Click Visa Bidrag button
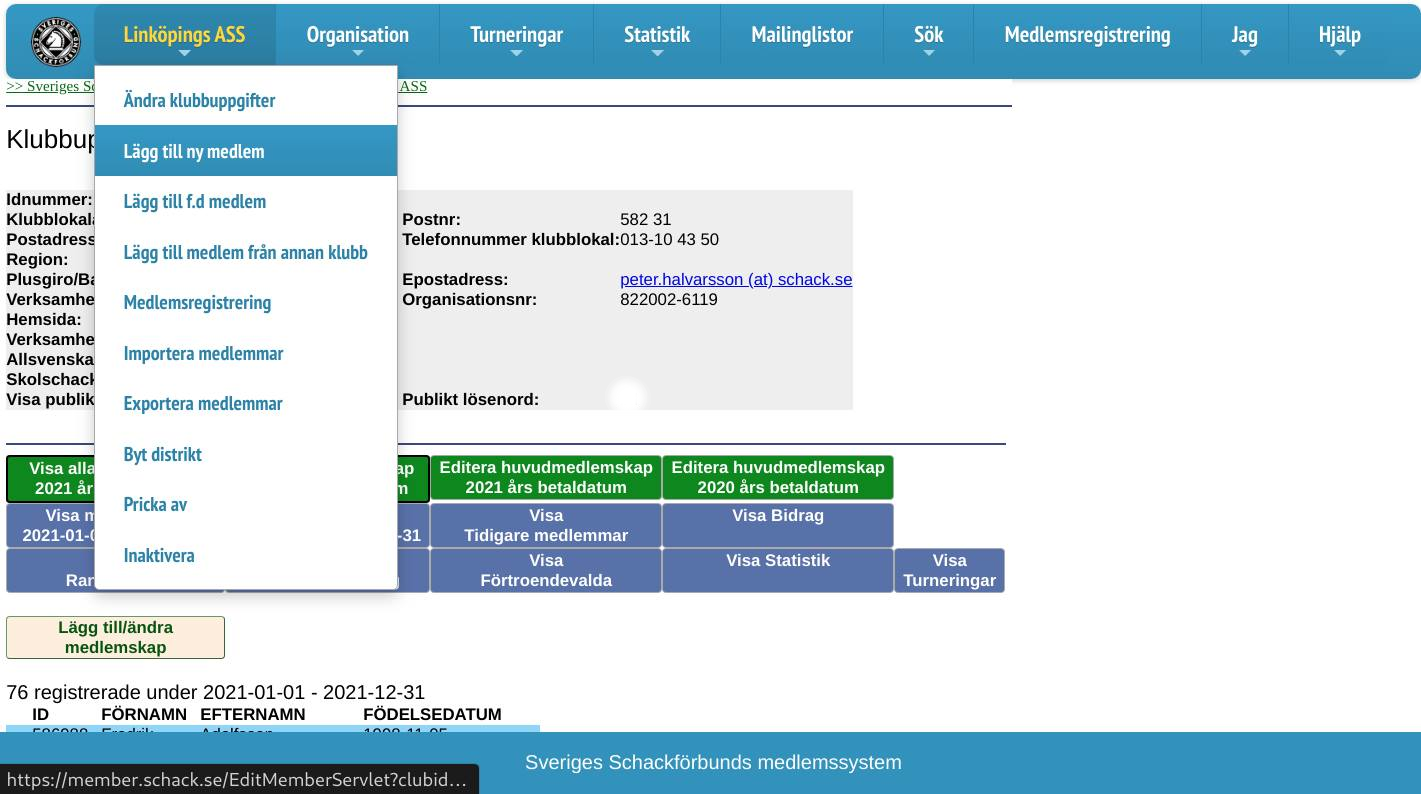This screenshot has height=794, width=1421. tap(778, 525)
